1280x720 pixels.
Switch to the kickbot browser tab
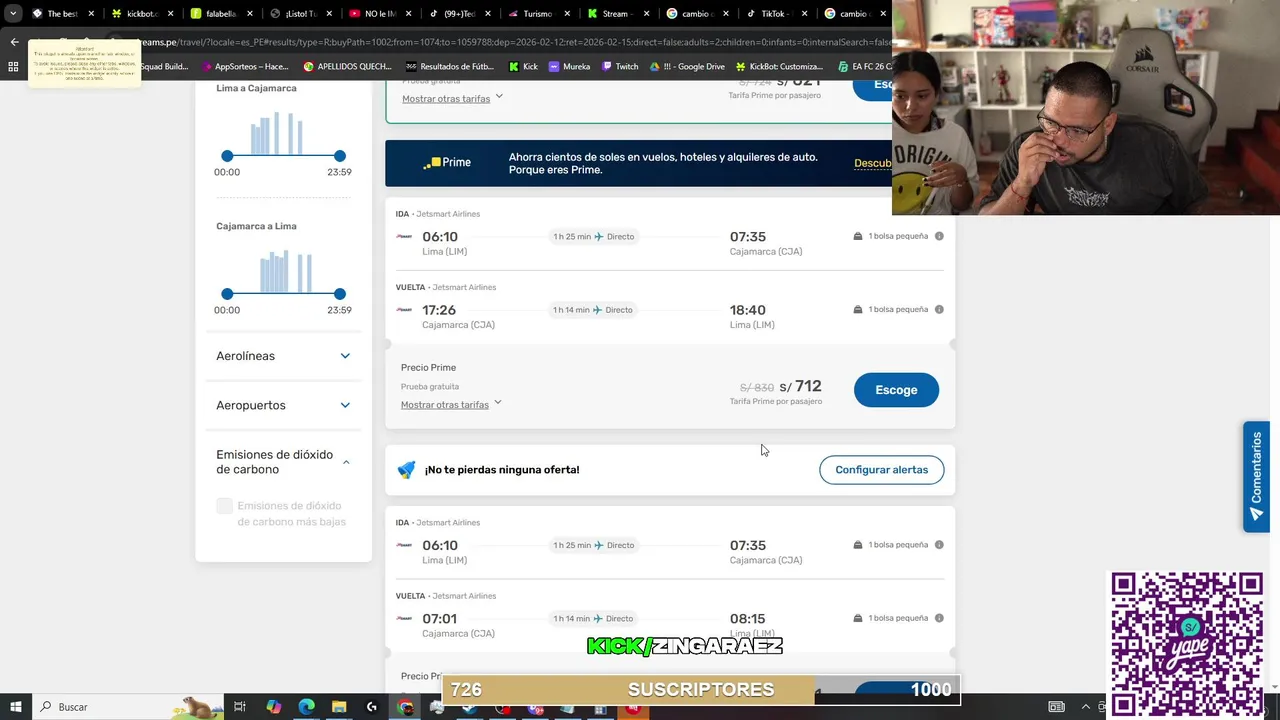pos(142,14)
